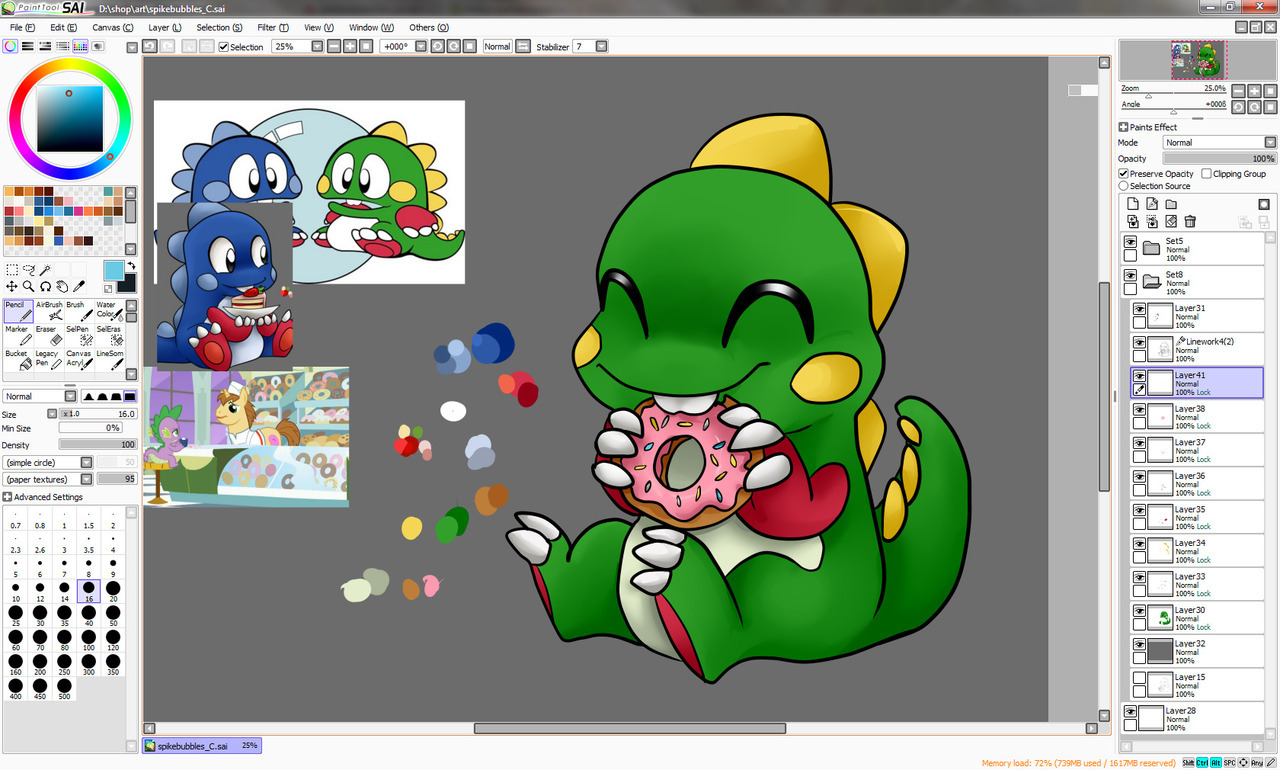Image resolution: width=1280 pixels, height=770 pixels.
Task: Adjust the brush Density slider
Action: 98,445
